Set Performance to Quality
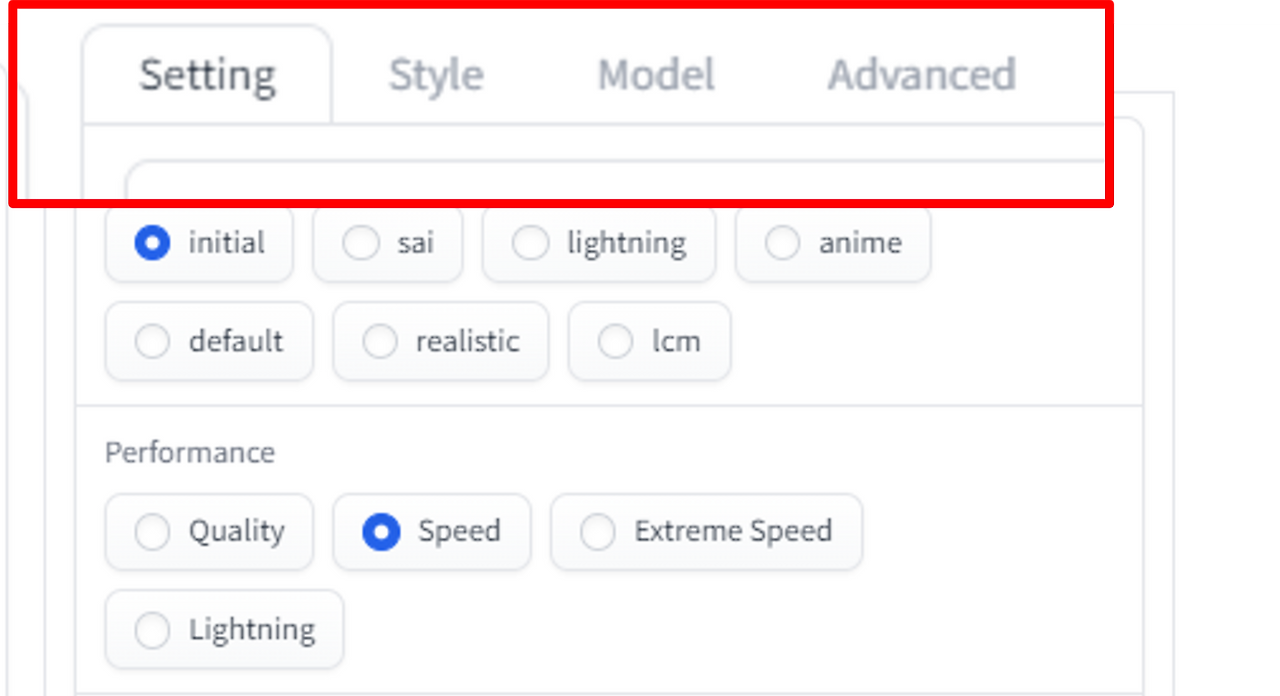 click(209, 531)
